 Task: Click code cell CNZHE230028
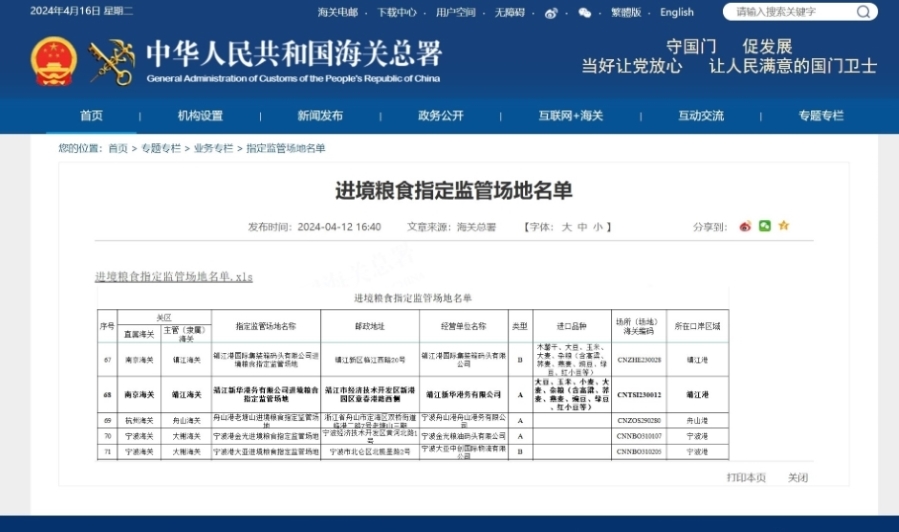639,360
